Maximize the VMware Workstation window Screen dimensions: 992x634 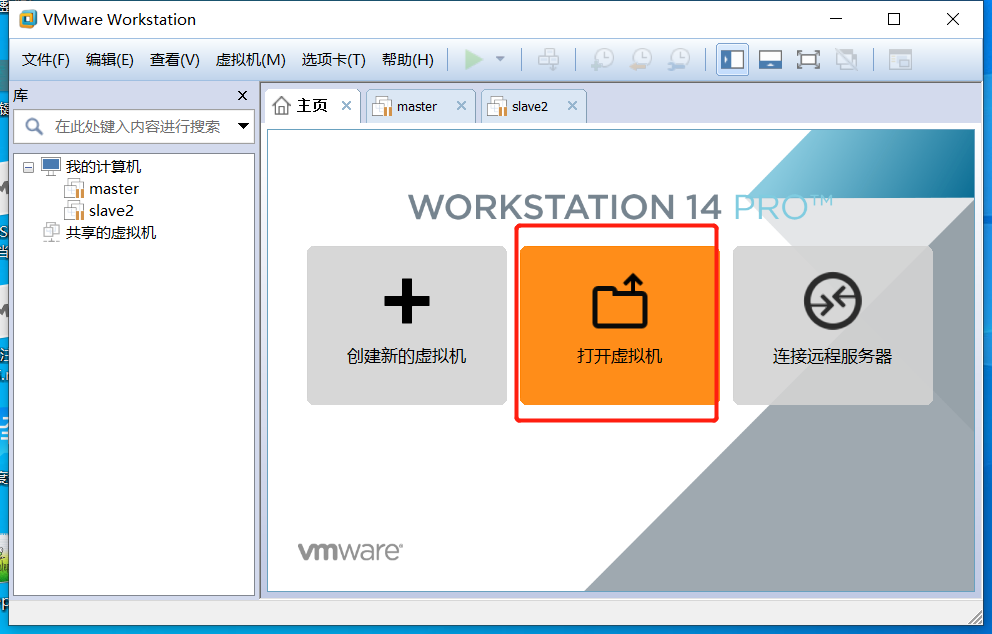pos(894,20)
